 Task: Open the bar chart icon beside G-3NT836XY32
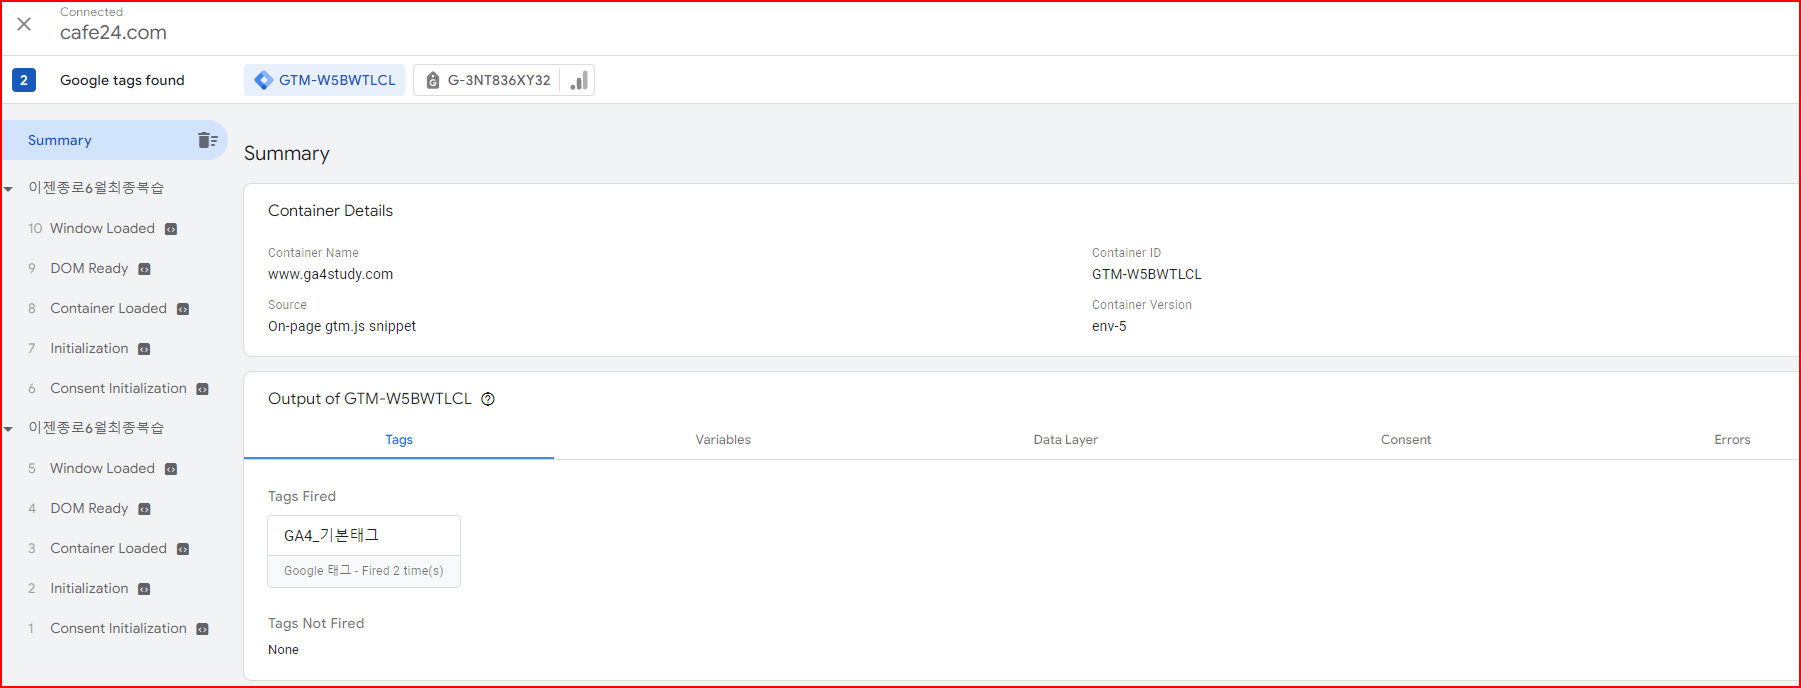(x=578, y=80)
